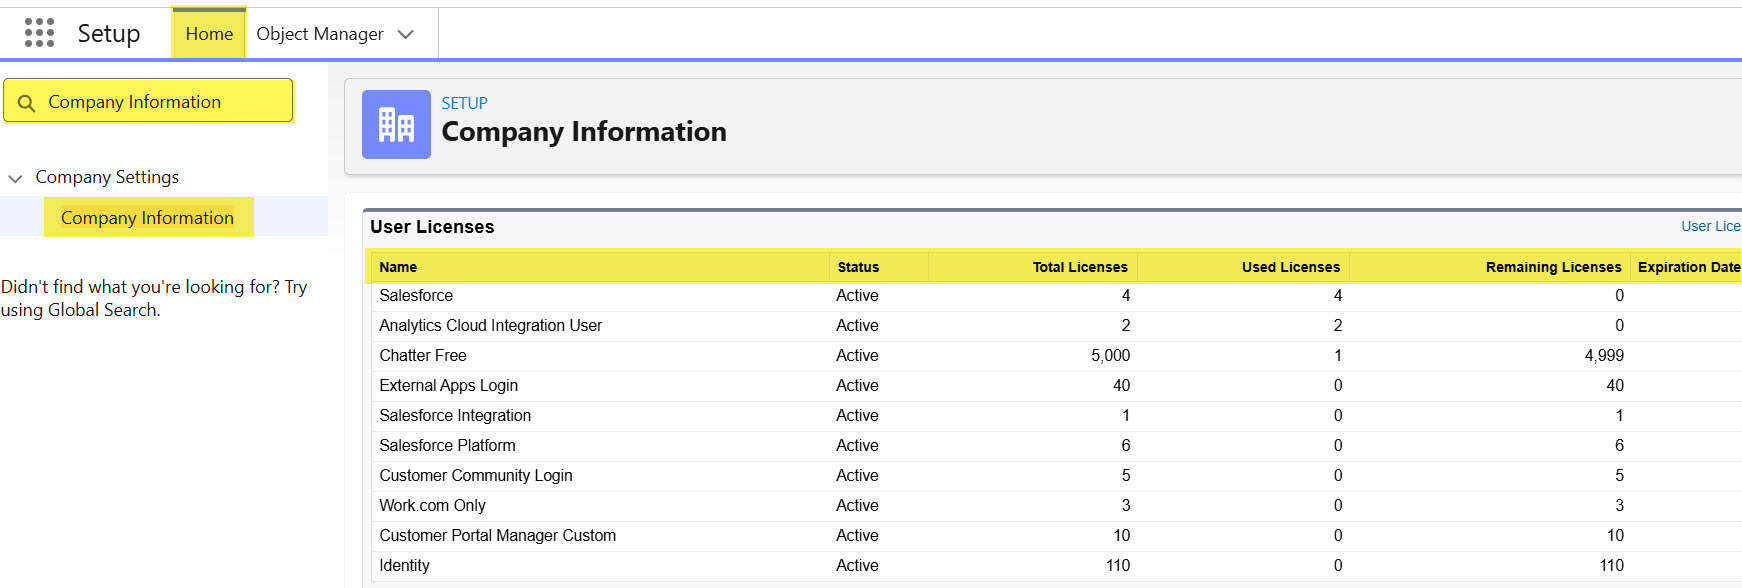Screen dimensions: 1742x588
Task: Click the Active status of Identity row
Action: pyautogui.click(x=857, y=565)
